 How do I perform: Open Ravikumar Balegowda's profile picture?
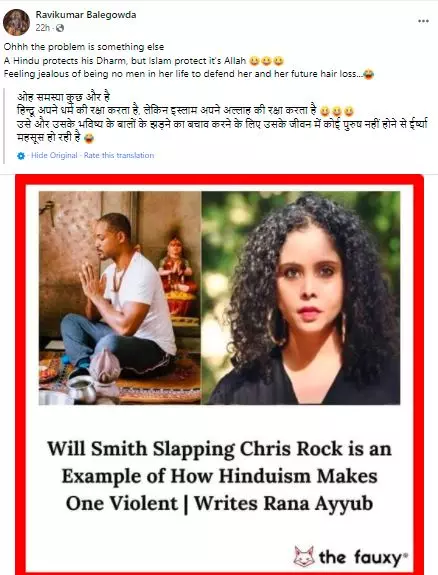pos(17,22)
